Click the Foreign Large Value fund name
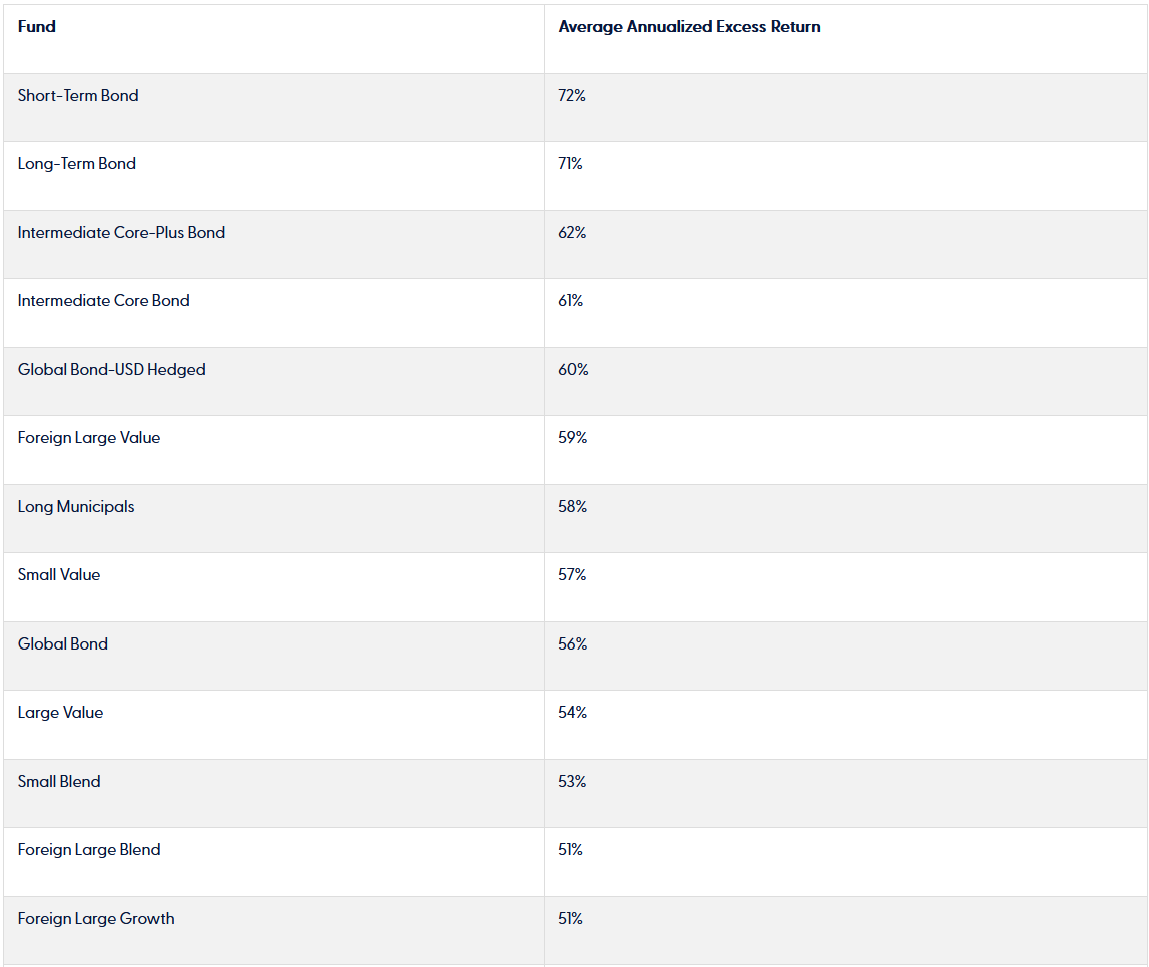The width and height of the screenshot is (1149, 967). tap(89, 438)
